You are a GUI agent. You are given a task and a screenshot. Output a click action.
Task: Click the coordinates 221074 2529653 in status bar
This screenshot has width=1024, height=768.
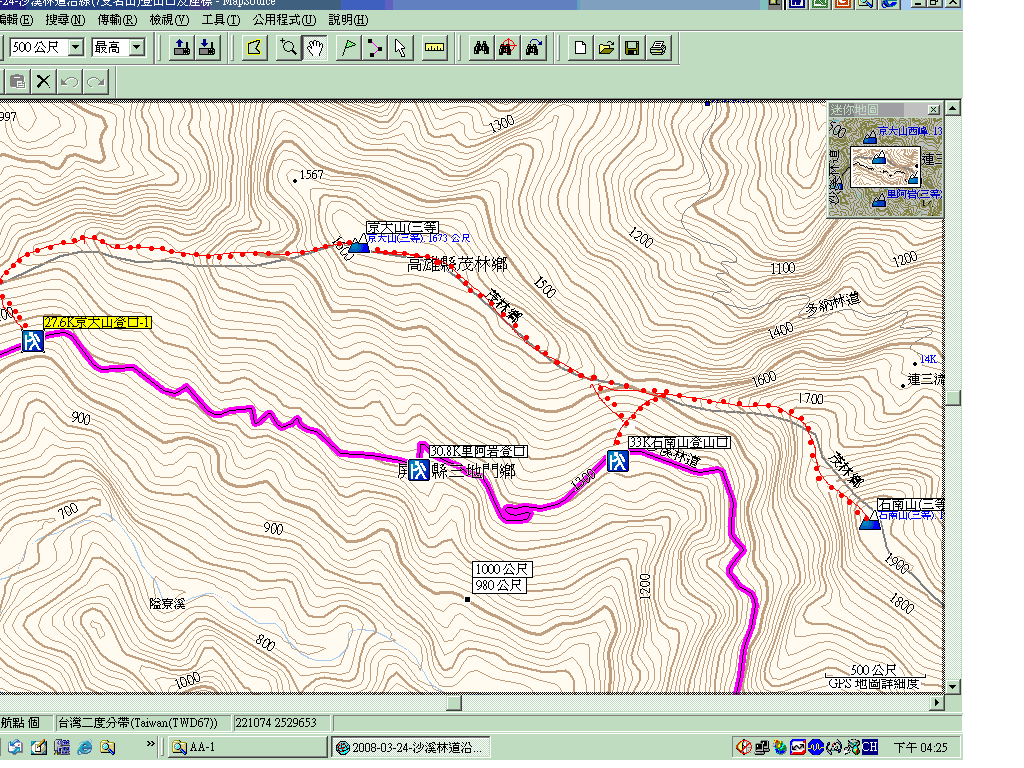click(x=276, y=723)
